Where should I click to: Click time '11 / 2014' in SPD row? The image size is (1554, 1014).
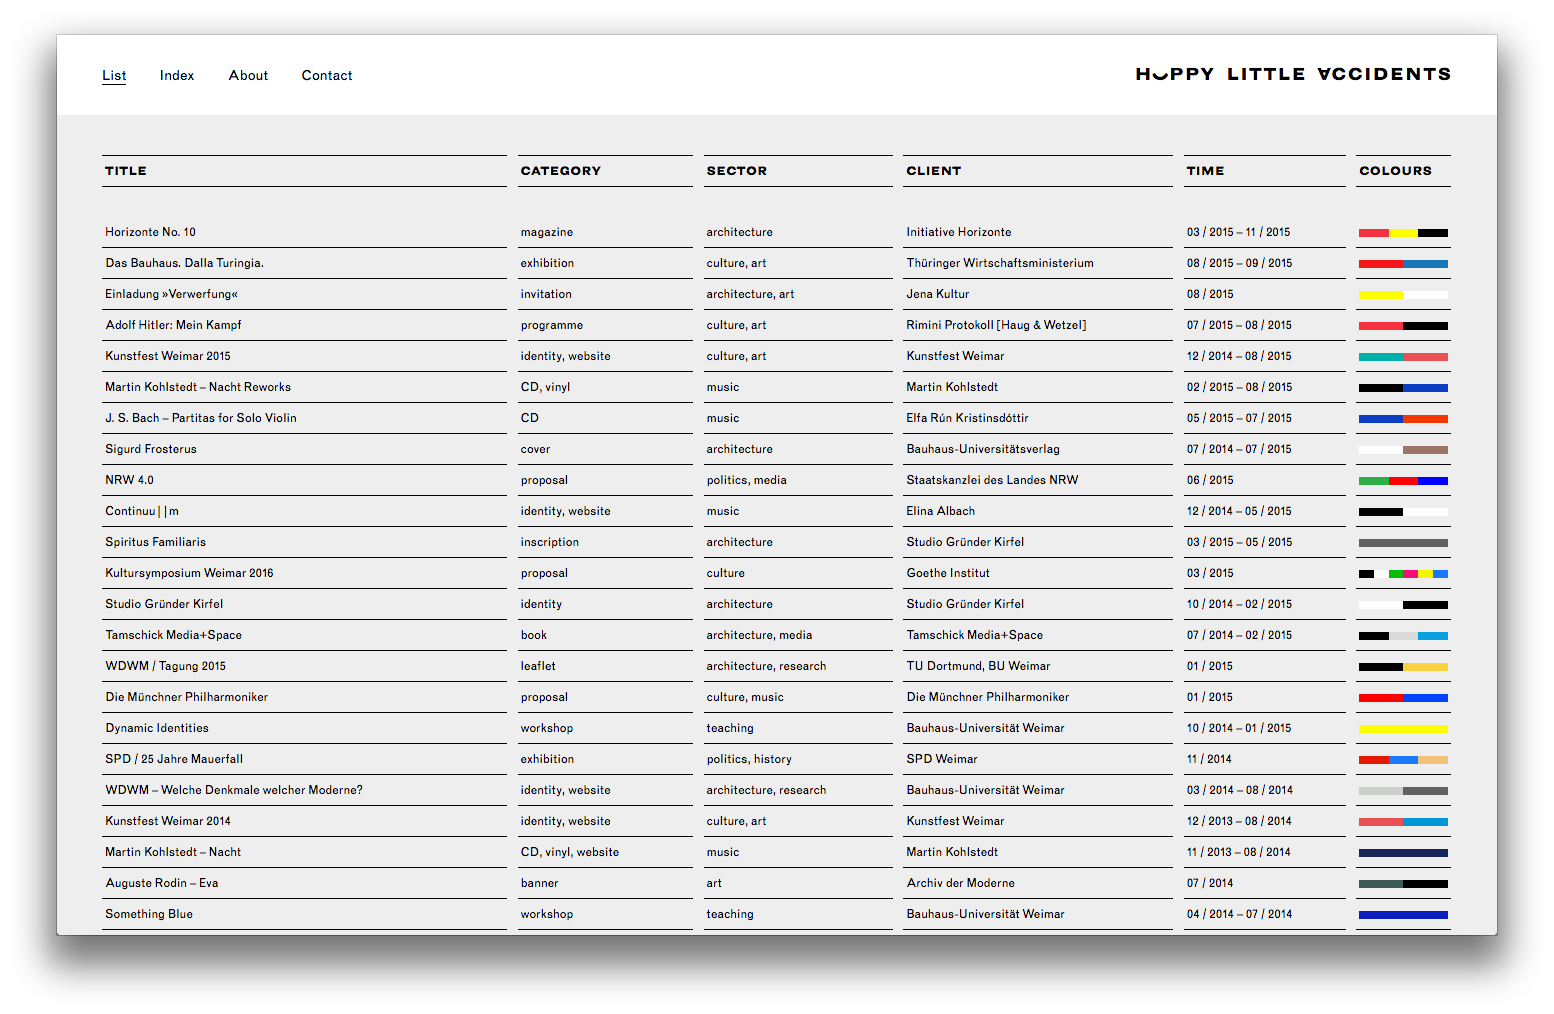coord(1209,759)
